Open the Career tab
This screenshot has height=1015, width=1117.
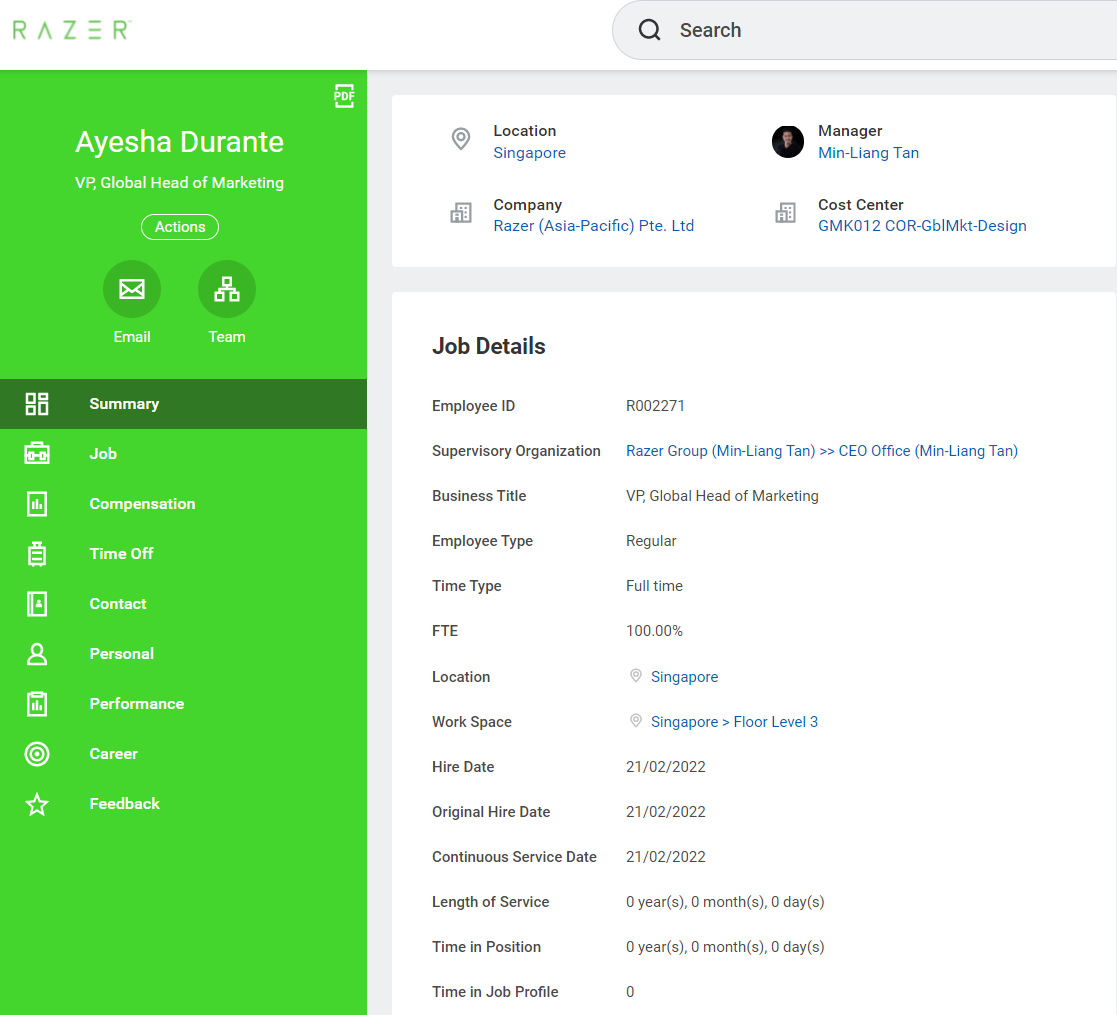click(x=183, y=754)
